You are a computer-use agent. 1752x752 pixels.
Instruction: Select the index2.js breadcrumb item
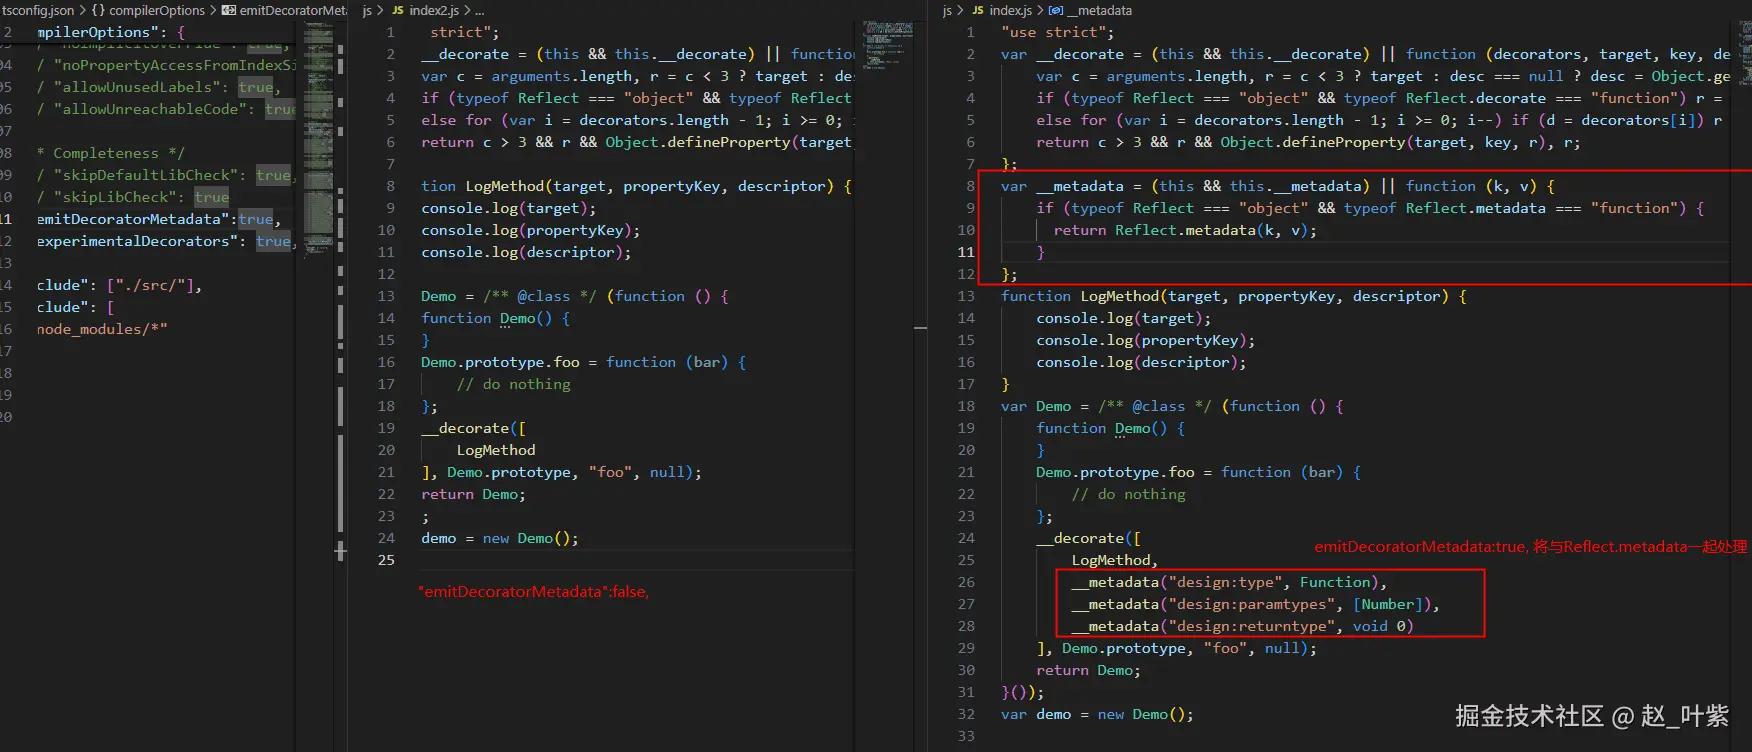tap(434, 10)
